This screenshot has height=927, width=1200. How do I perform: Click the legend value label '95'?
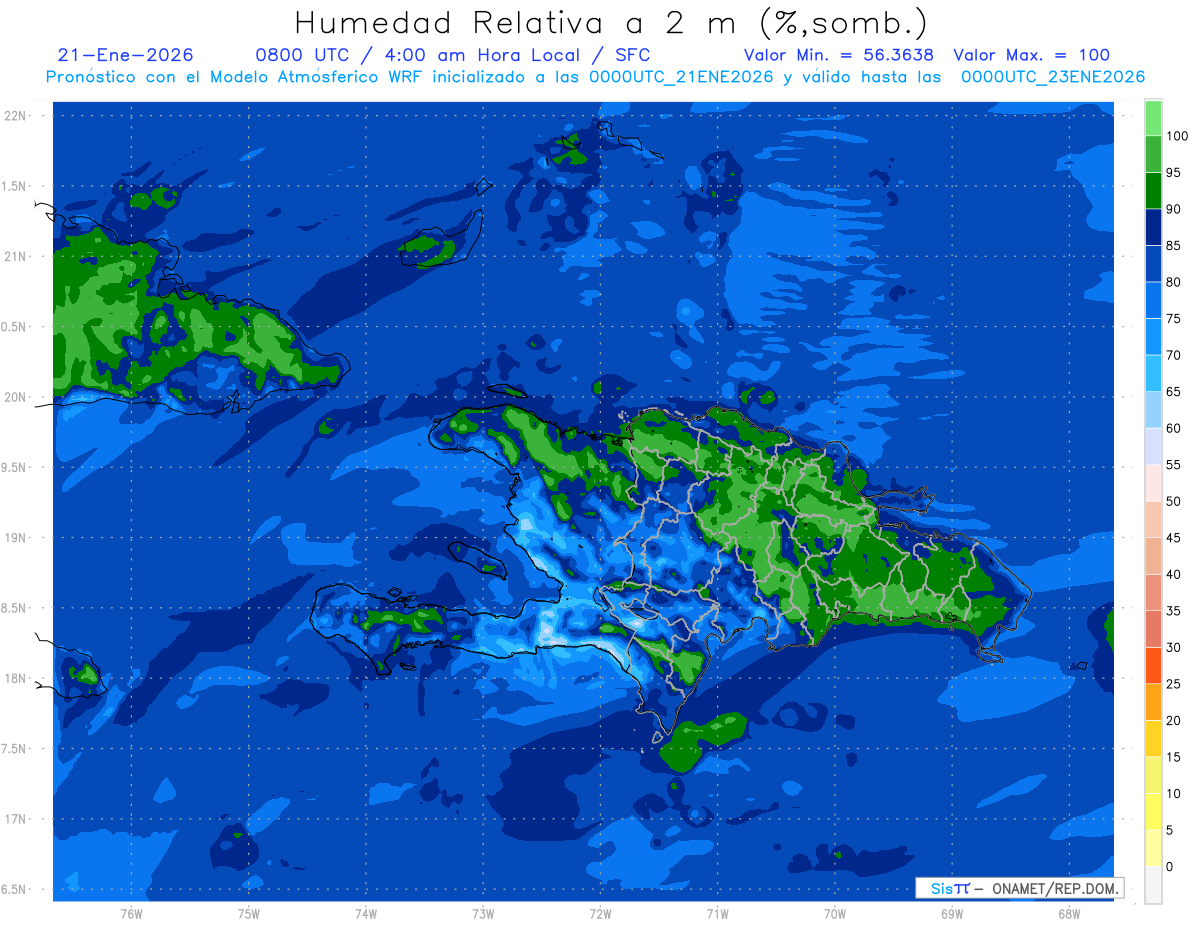point(1174,173)
